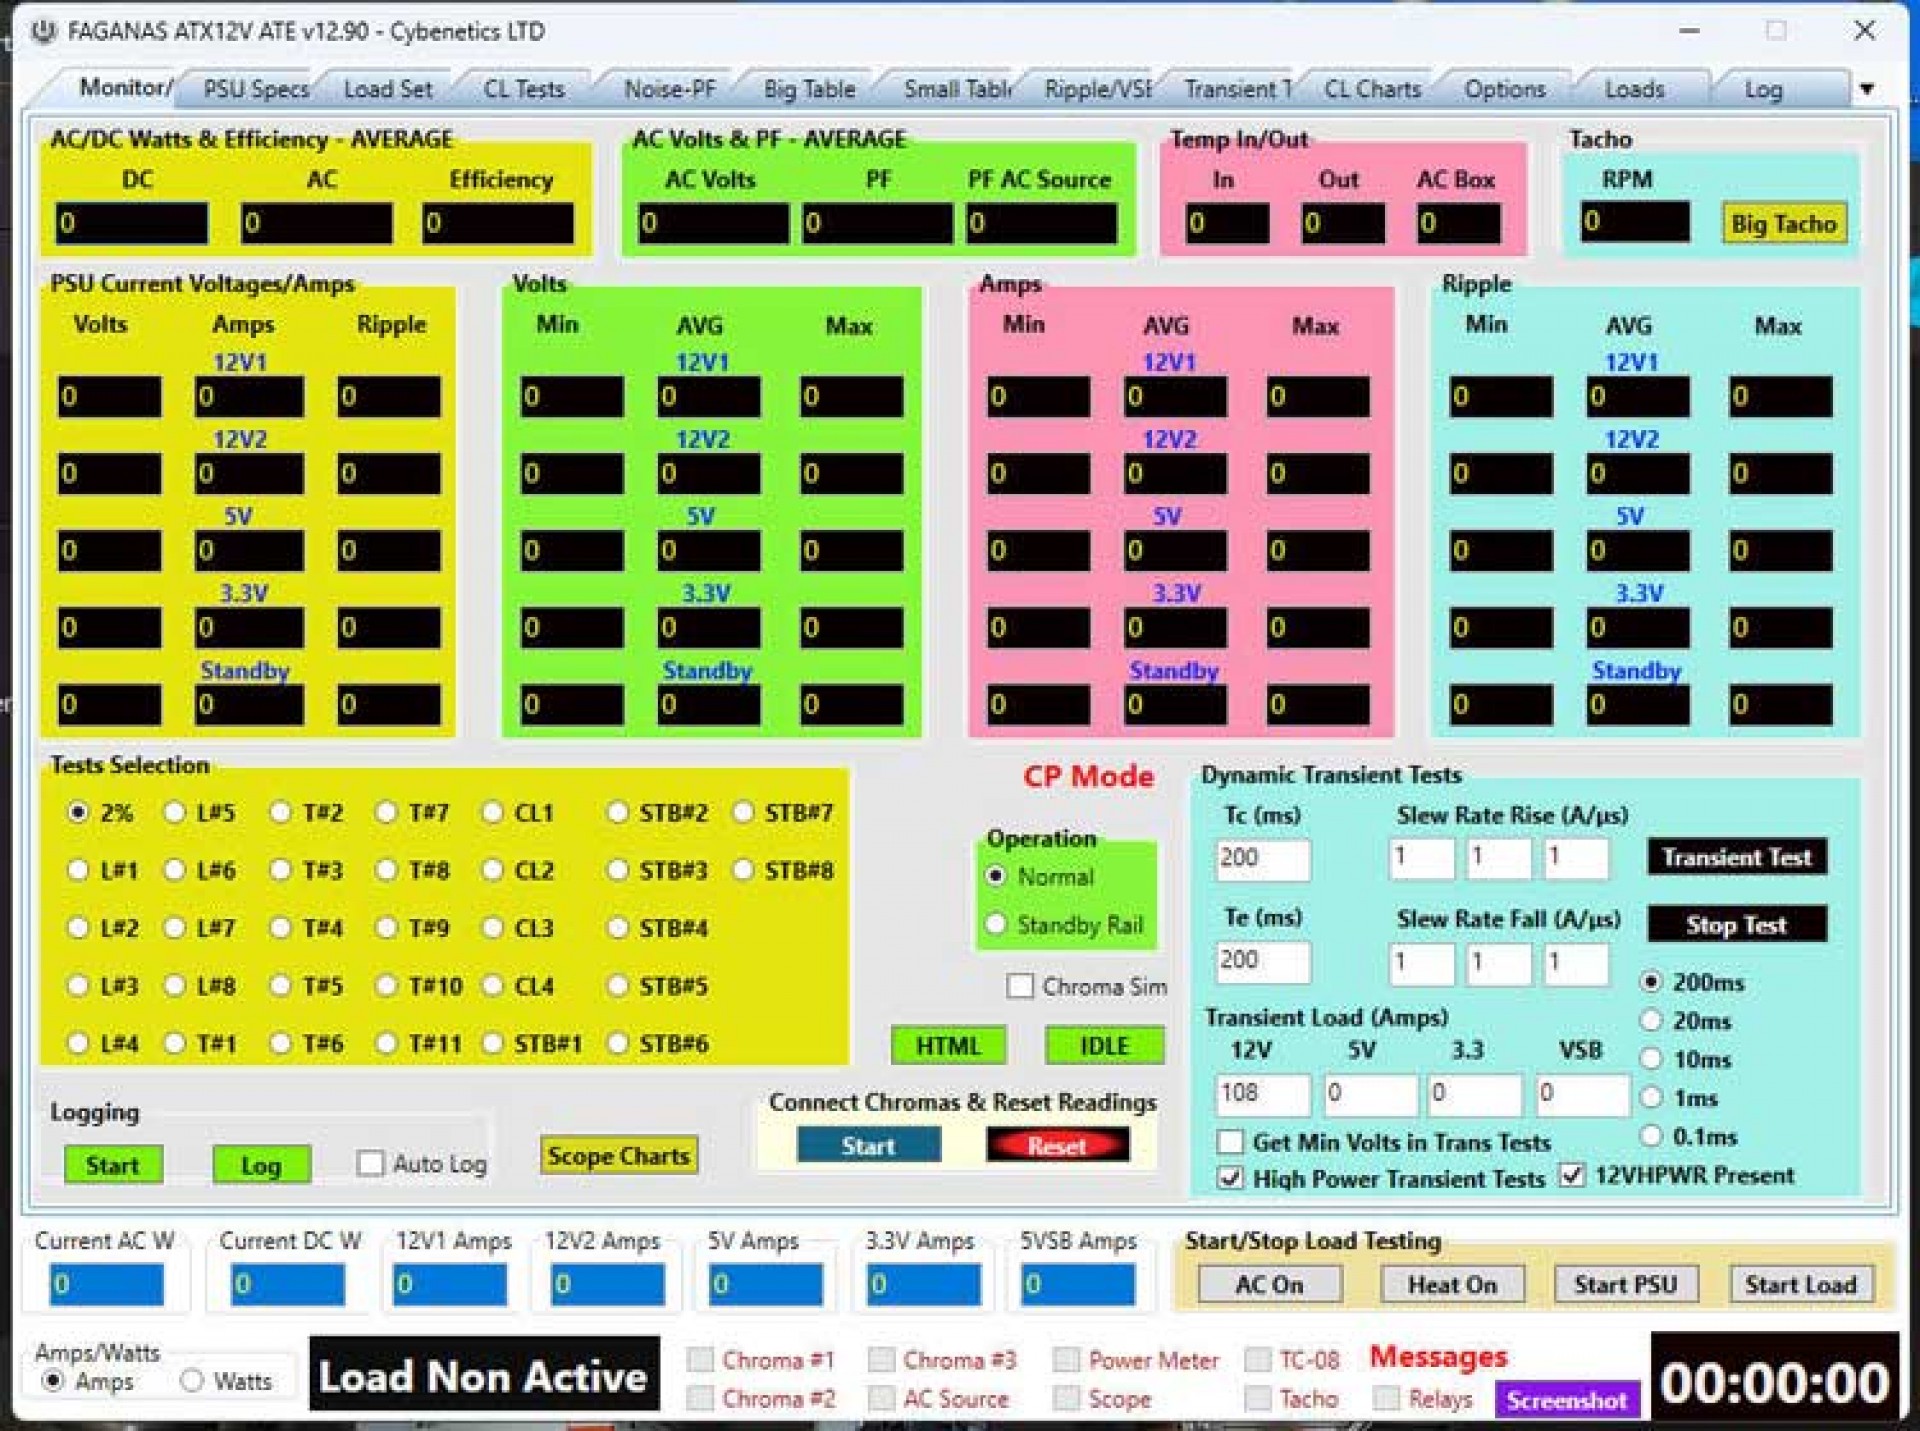Open the Big Table tab
The image size is (1920, 1431).
coord(809,89)
